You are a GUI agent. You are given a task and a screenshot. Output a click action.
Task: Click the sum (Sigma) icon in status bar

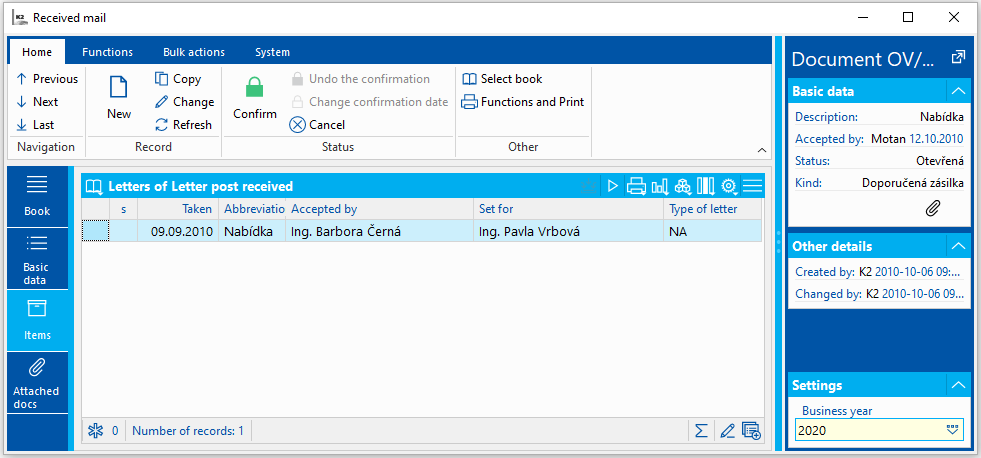(701, 431)
